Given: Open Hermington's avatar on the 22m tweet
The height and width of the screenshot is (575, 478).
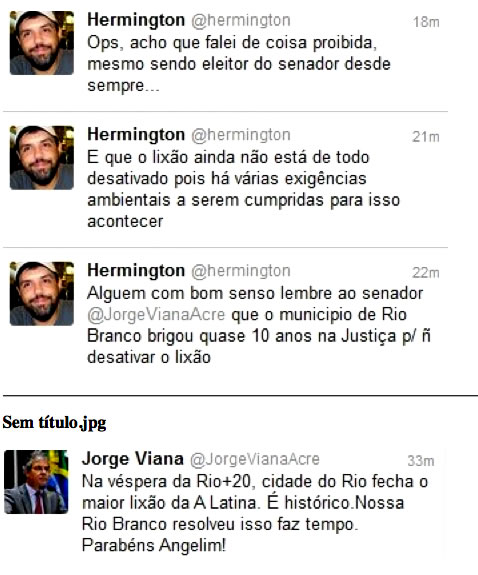Looking at the screenshot, I should 42,294.
